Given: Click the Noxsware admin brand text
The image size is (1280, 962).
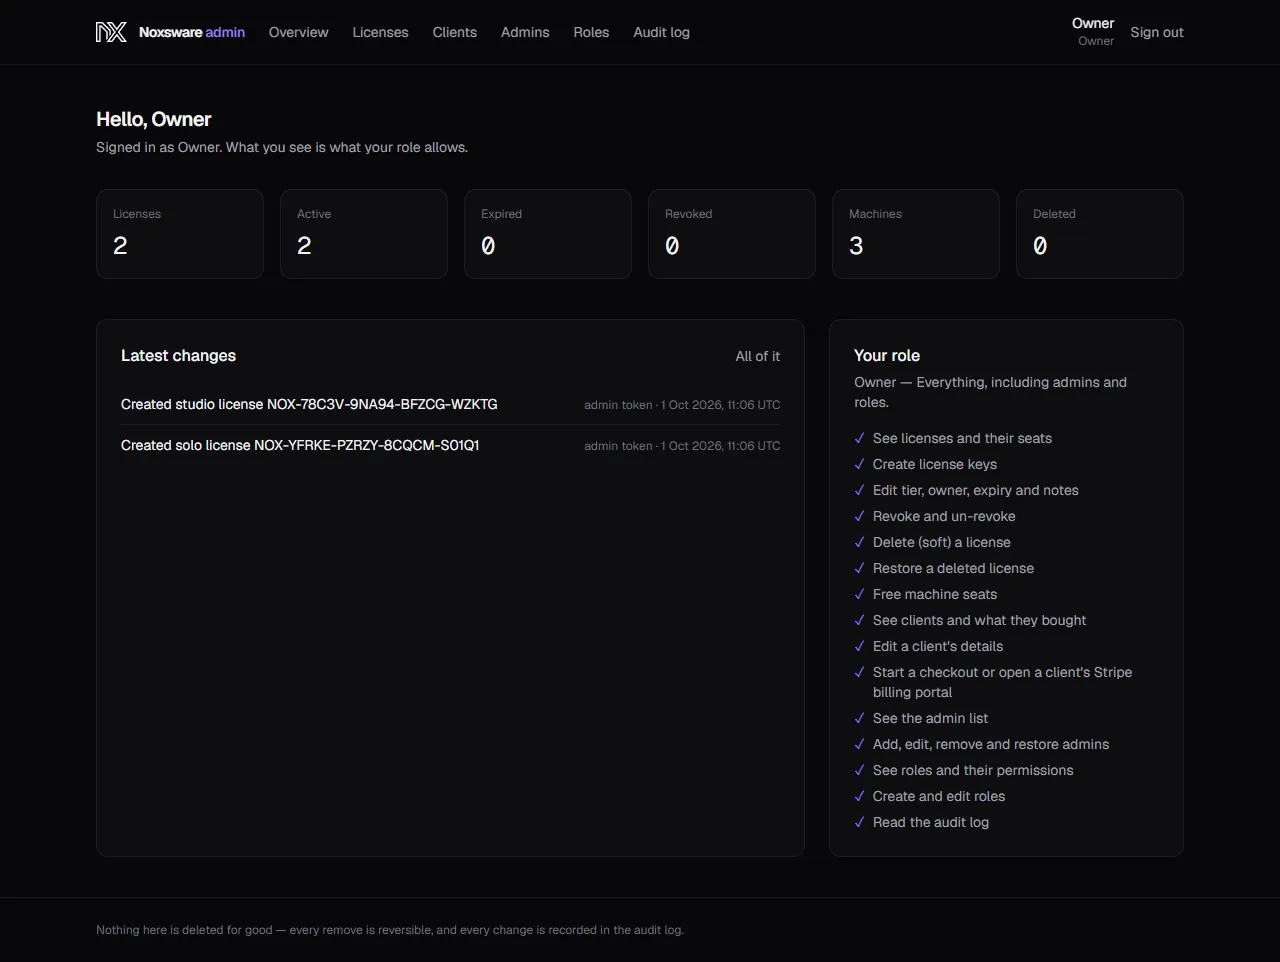Looking at the screenshot, I should coord(192,32).
